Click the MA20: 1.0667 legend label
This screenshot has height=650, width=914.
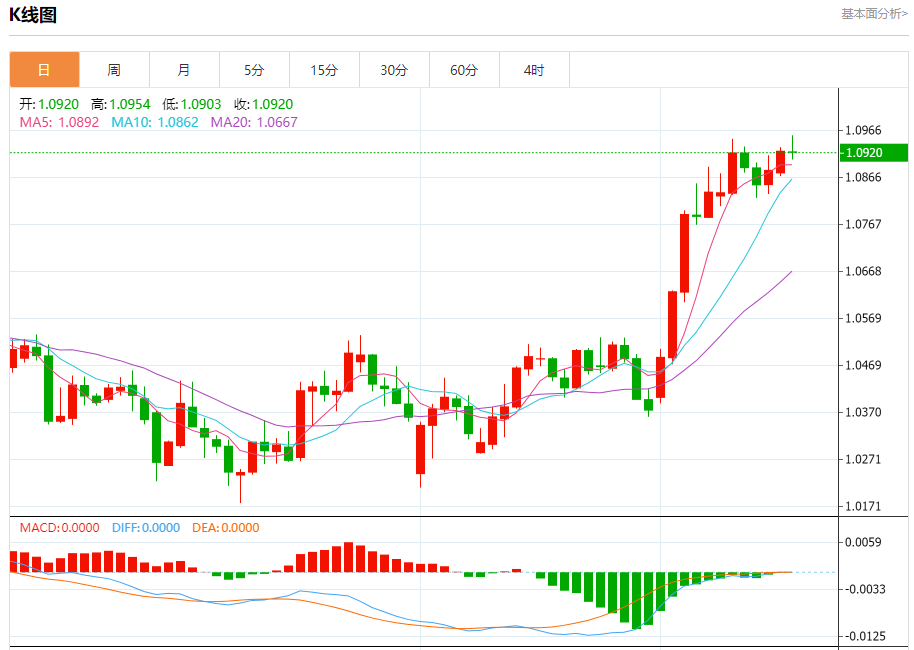[x=254, y=122]
